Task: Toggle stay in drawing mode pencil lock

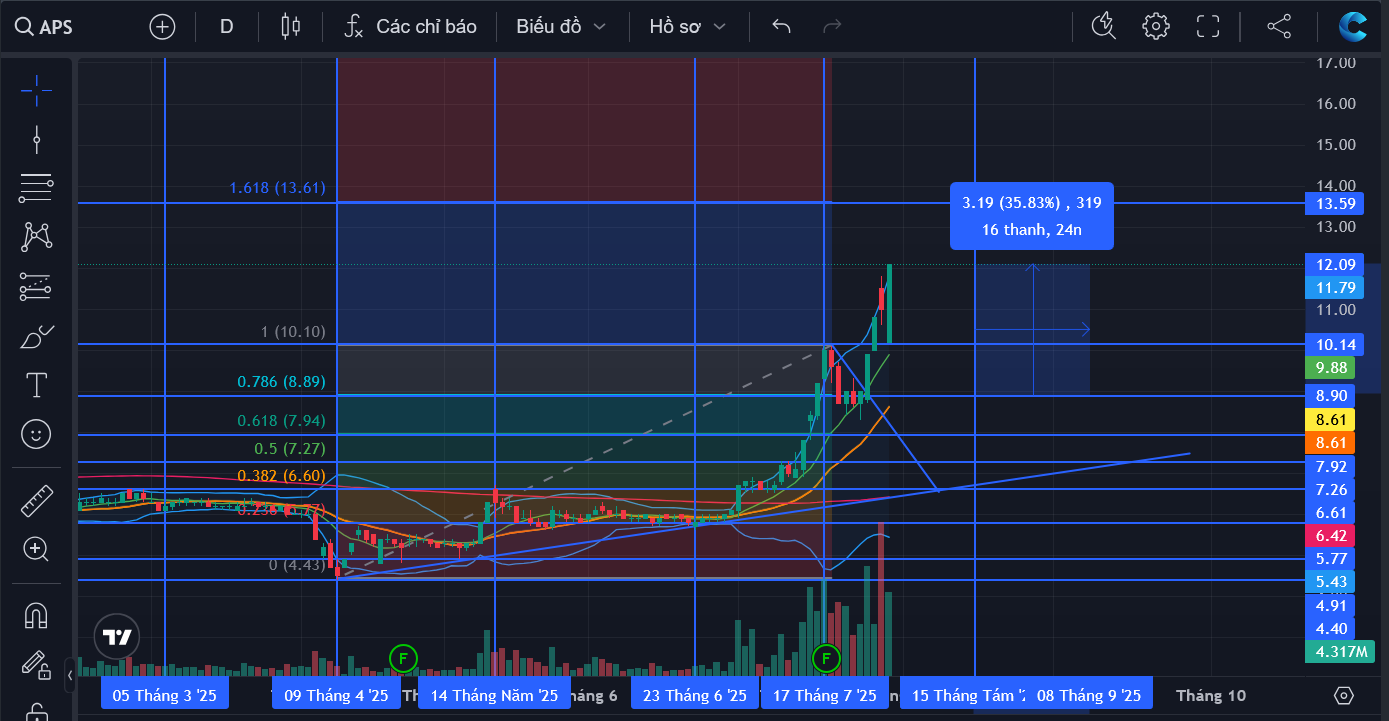Action: point(36,663)
